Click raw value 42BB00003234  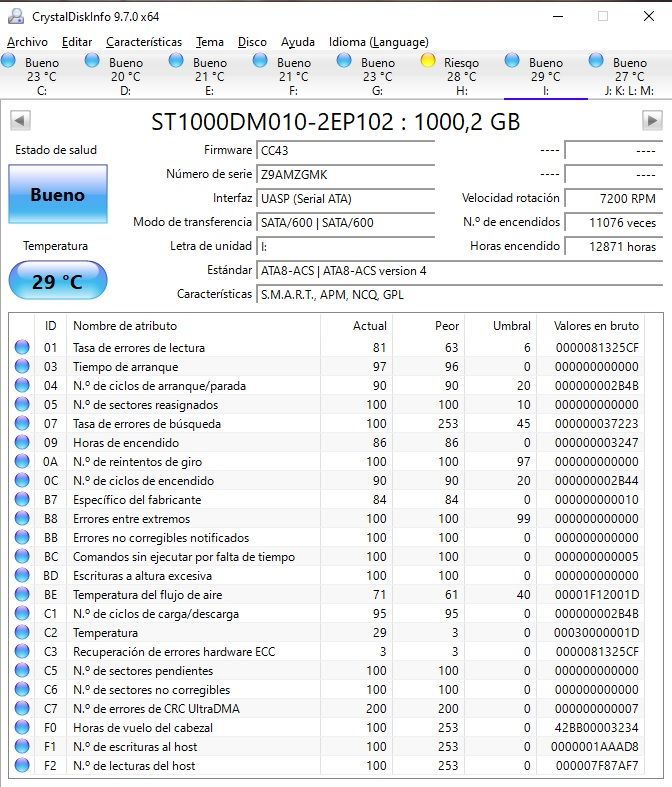click(596, 727)
